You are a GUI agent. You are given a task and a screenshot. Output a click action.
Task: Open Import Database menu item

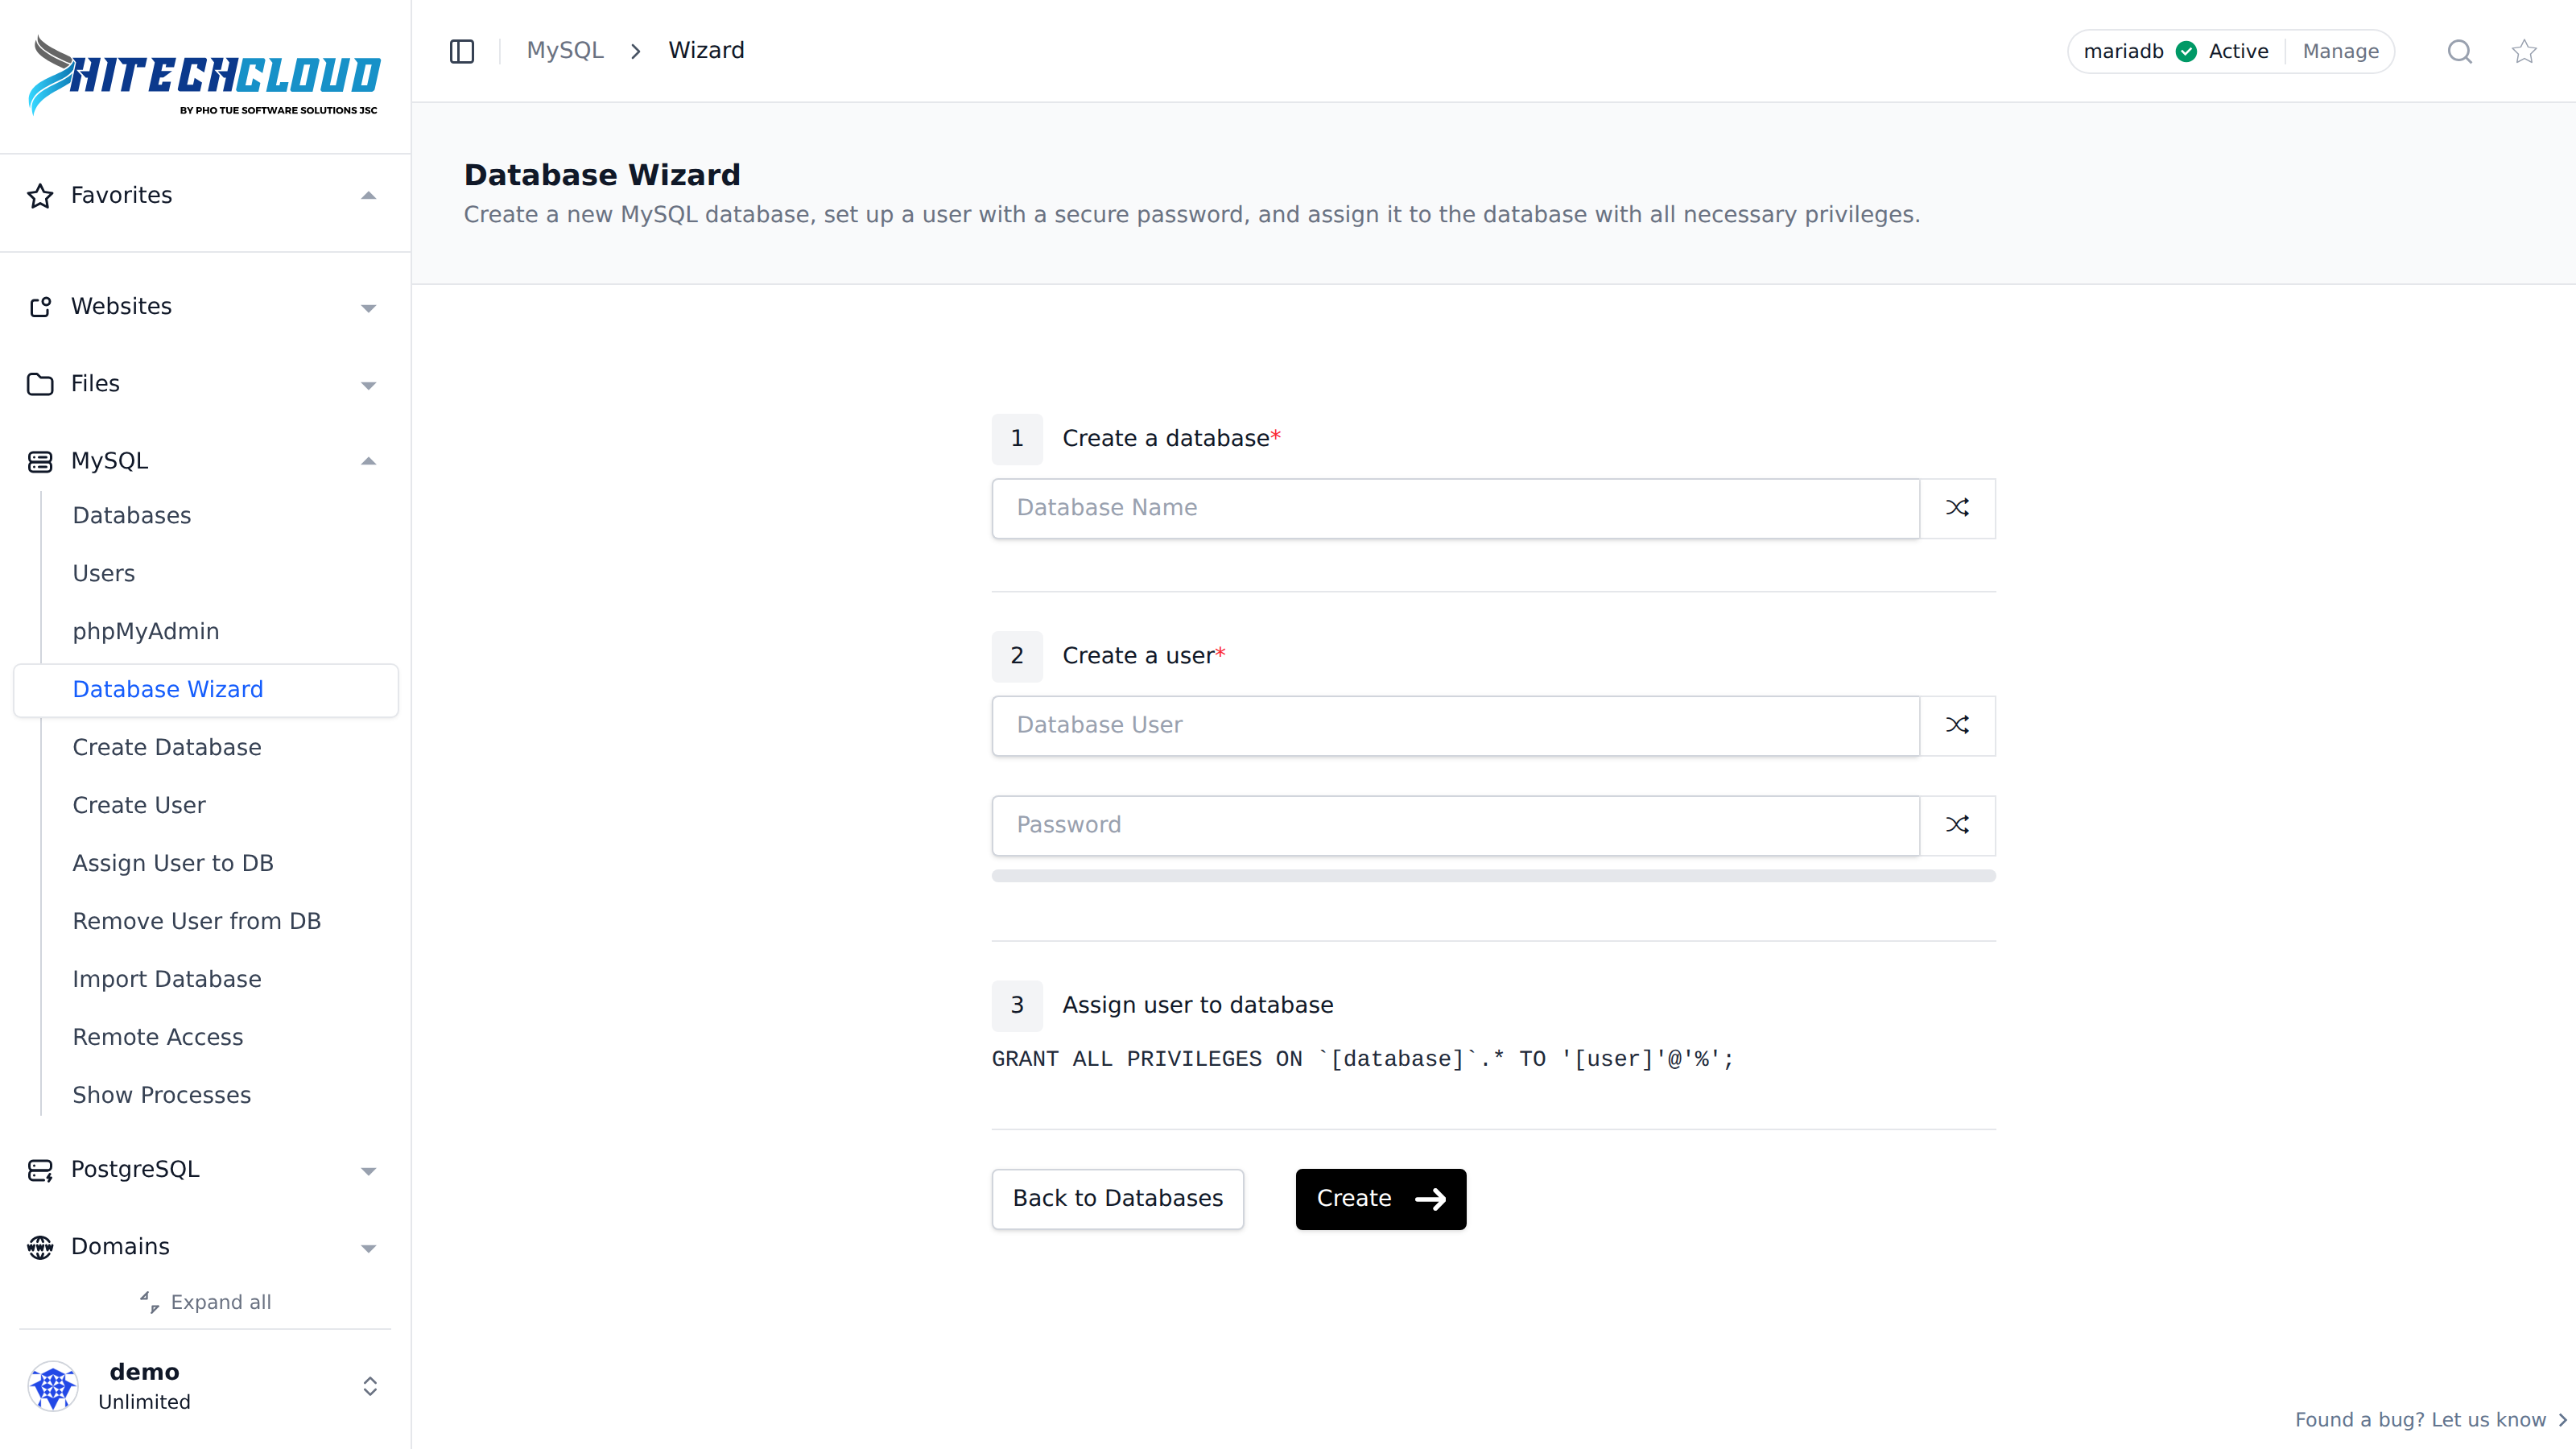pos(167,980)
